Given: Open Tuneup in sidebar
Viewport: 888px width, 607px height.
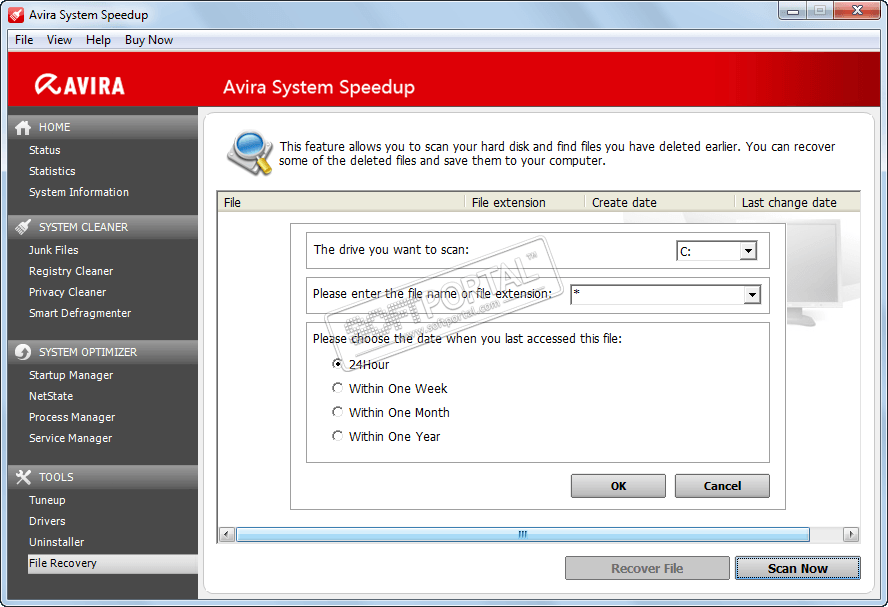Looking at the screenshot, I should 47,500.
